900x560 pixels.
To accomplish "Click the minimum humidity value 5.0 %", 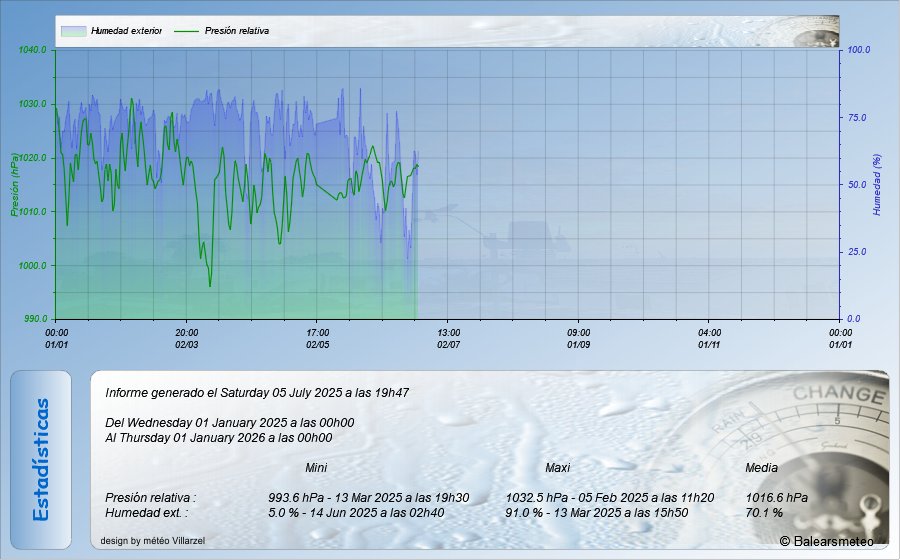I will (x=284, y=512).
